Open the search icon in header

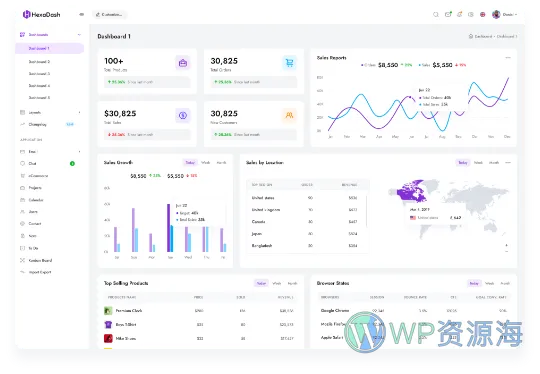click(436, 14)
